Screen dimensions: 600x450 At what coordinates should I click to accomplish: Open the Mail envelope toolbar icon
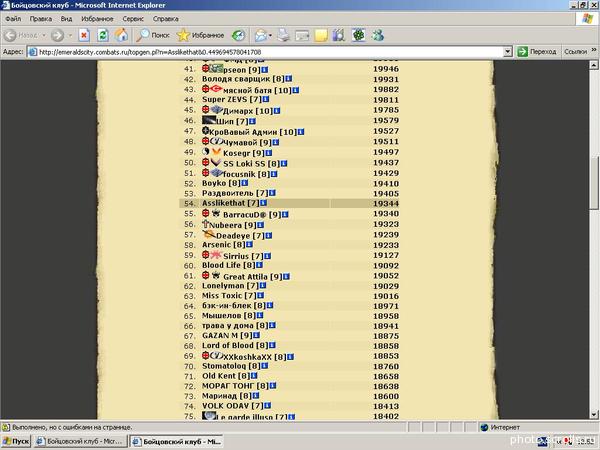pyautogui.click(x=261, y=36)
